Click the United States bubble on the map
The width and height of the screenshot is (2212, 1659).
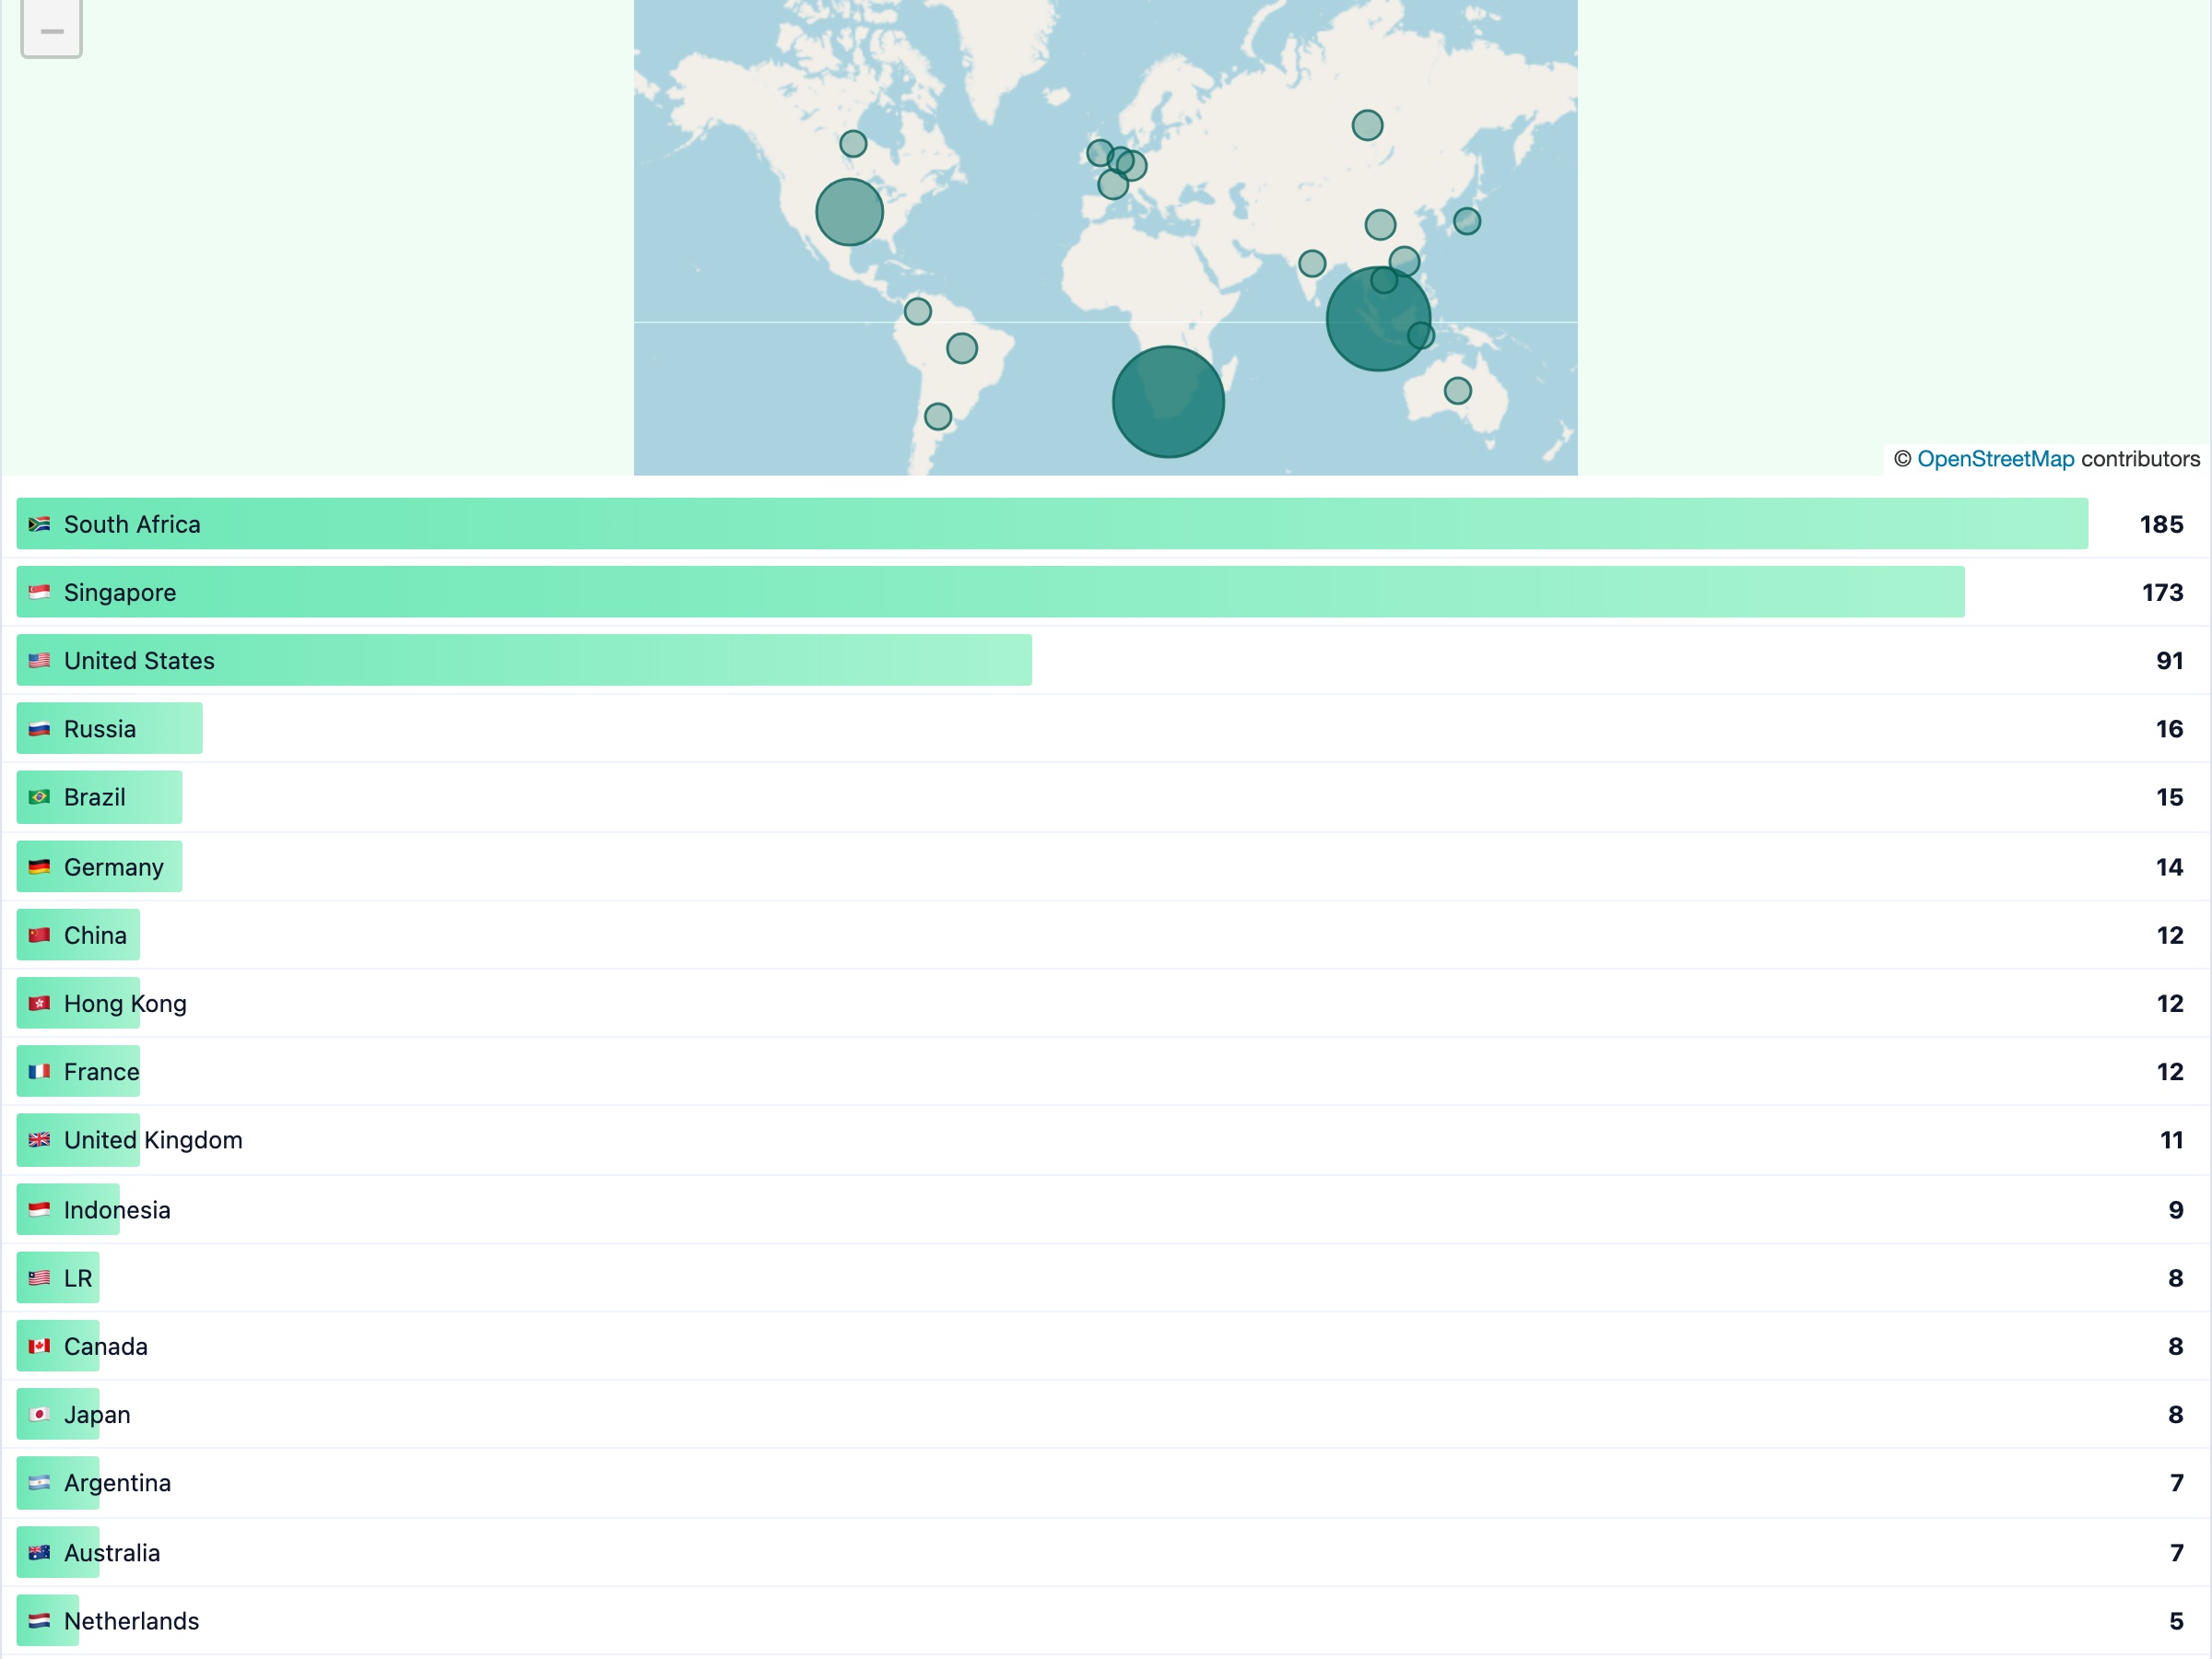click(x=849, y=212)
